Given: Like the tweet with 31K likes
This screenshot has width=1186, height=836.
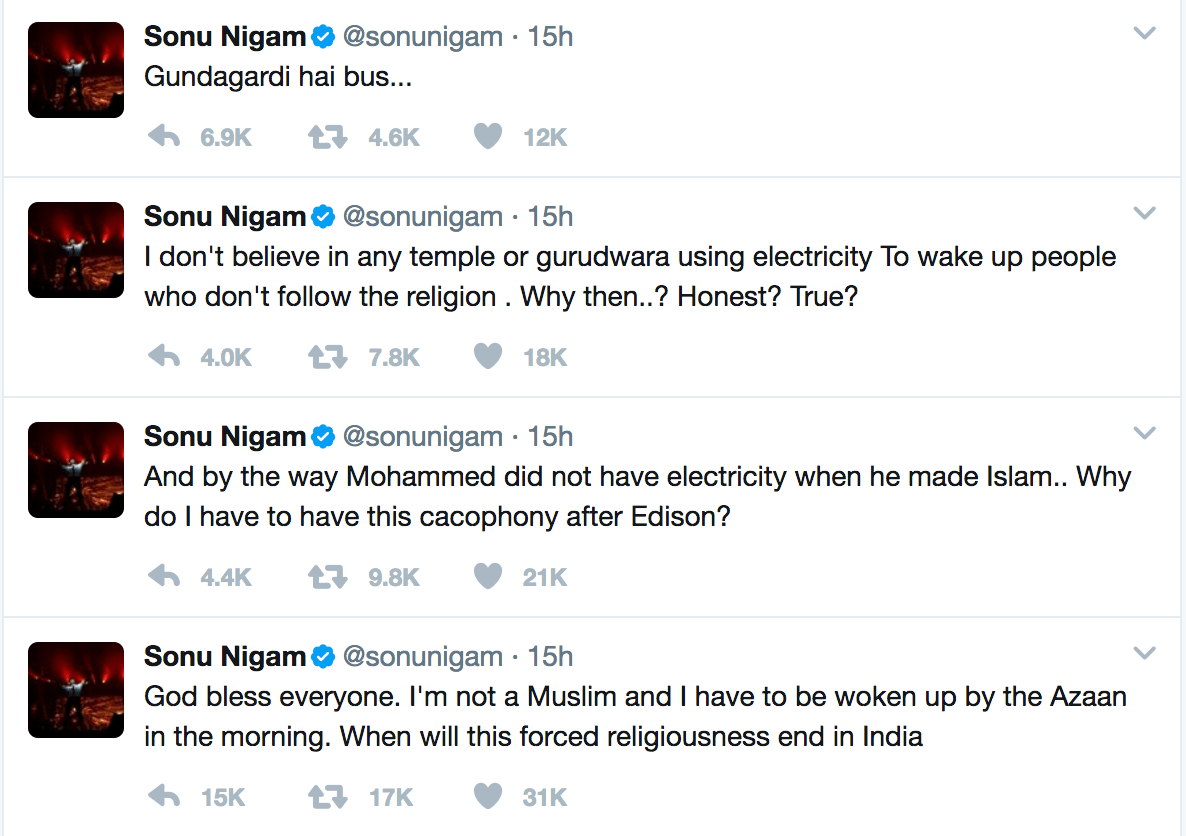Looking at the screenshot, I should coord(488,797).
